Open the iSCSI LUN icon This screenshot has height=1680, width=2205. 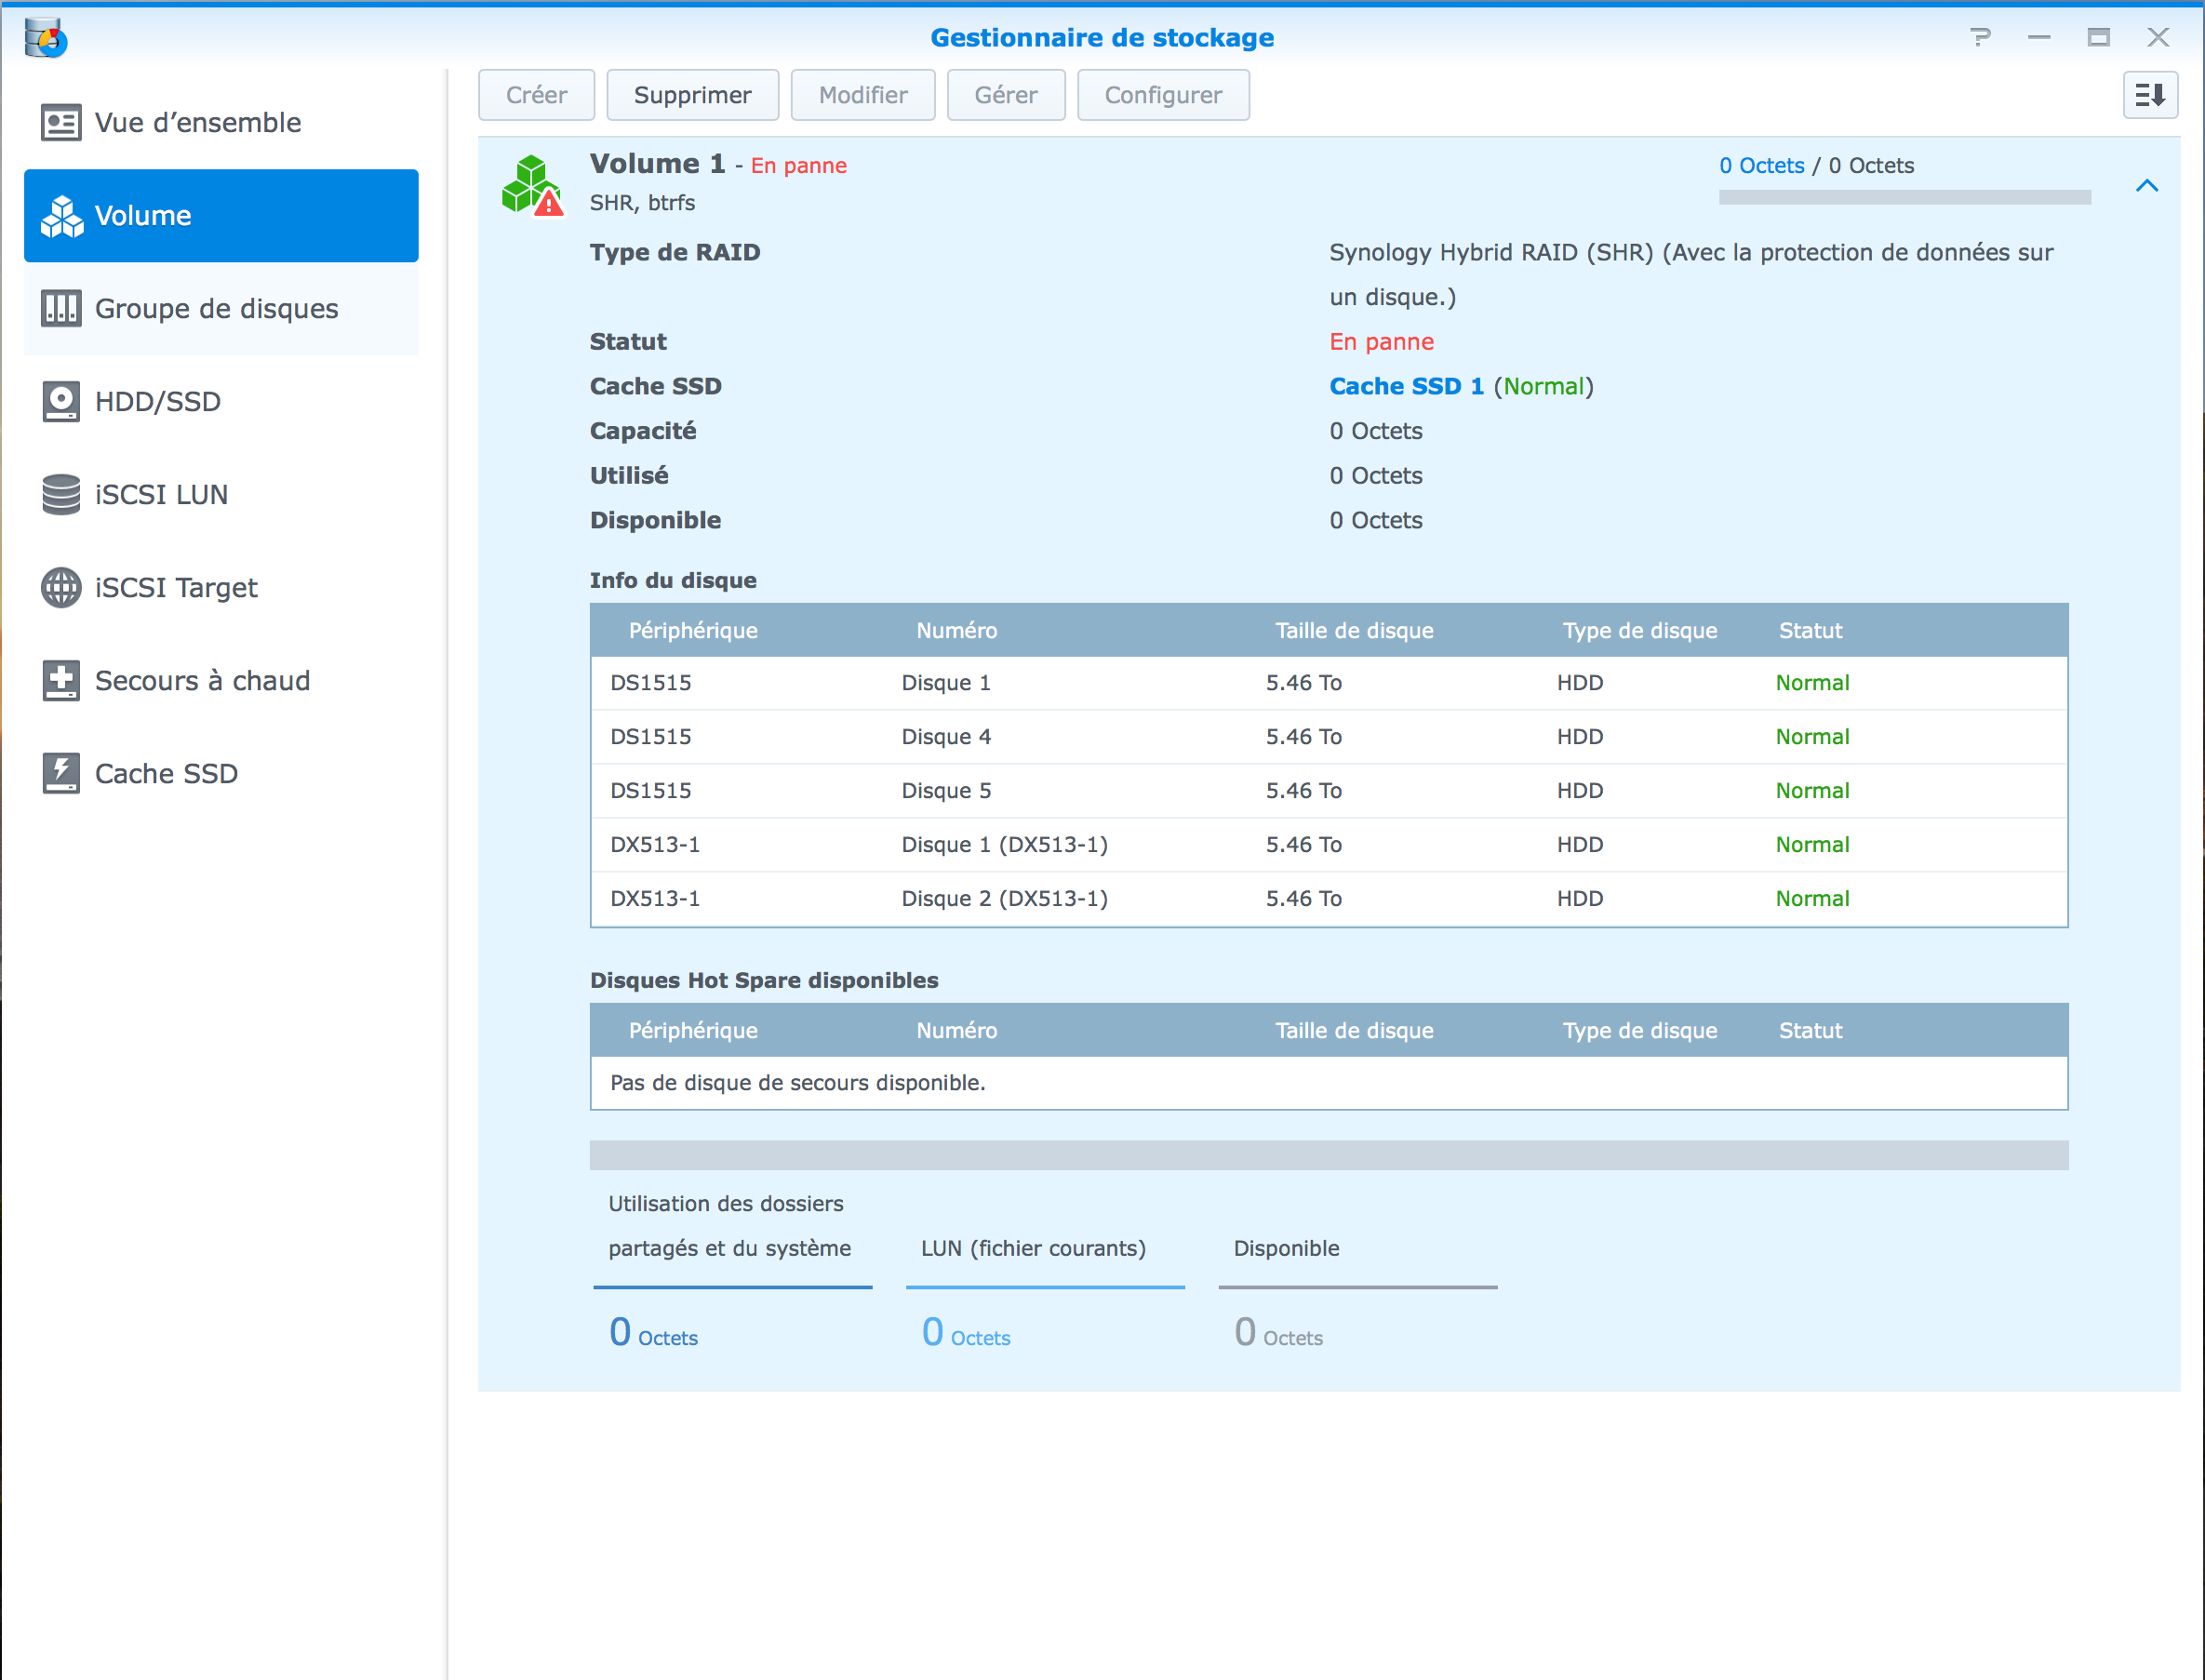point(61,494)
